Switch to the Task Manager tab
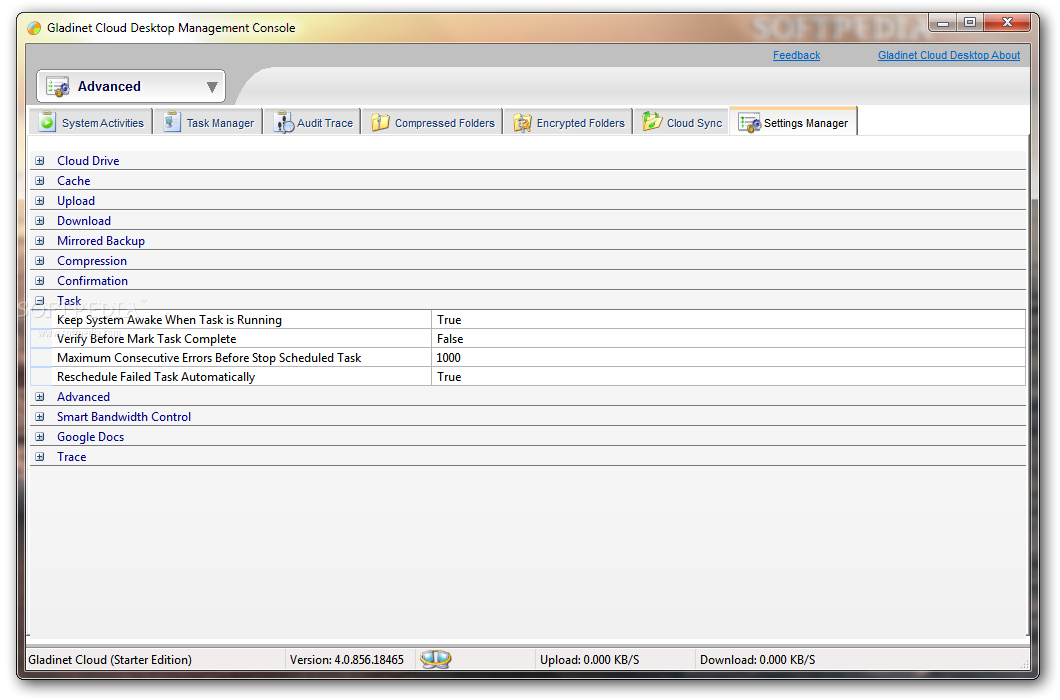The height and width of the screenshot is (700, 1060). click(209, 122)
